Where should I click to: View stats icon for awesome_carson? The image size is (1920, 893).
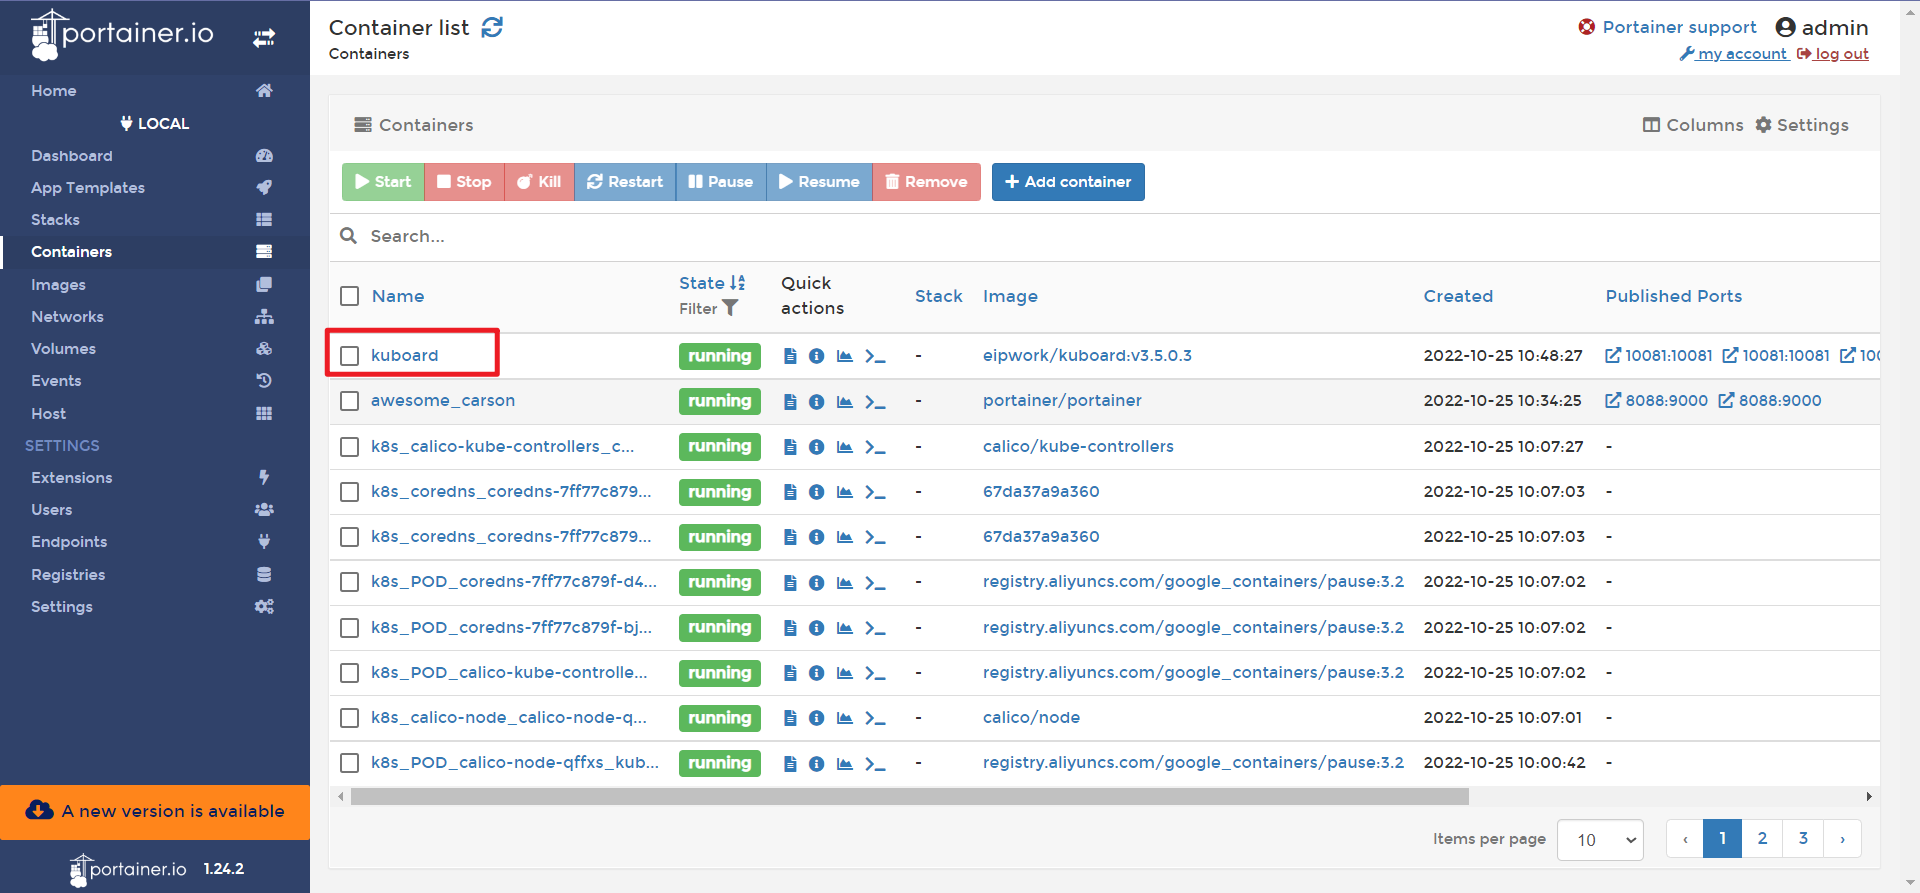[845, 401]
